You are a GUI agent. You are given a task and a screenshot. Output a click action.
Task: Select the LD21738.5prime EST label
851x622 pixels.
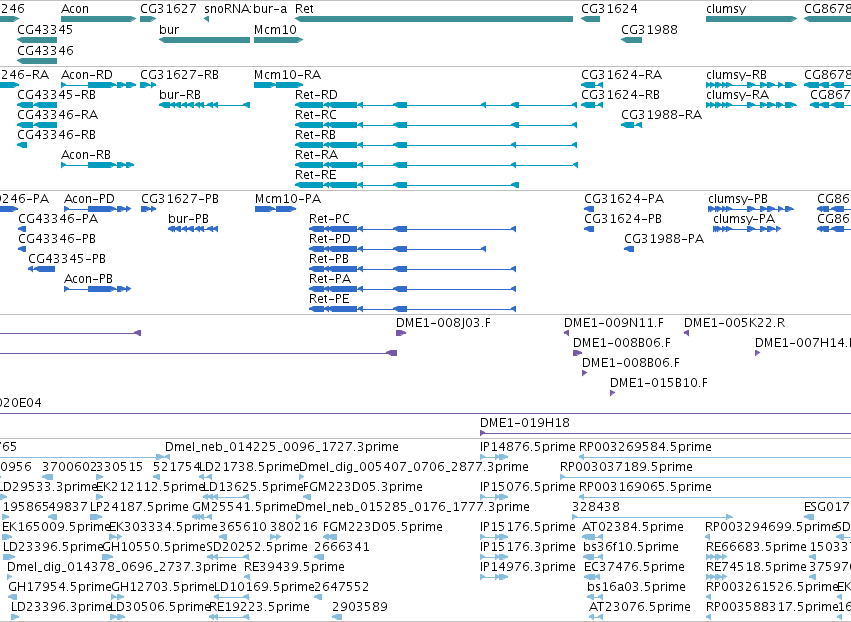tap(249, 467)
